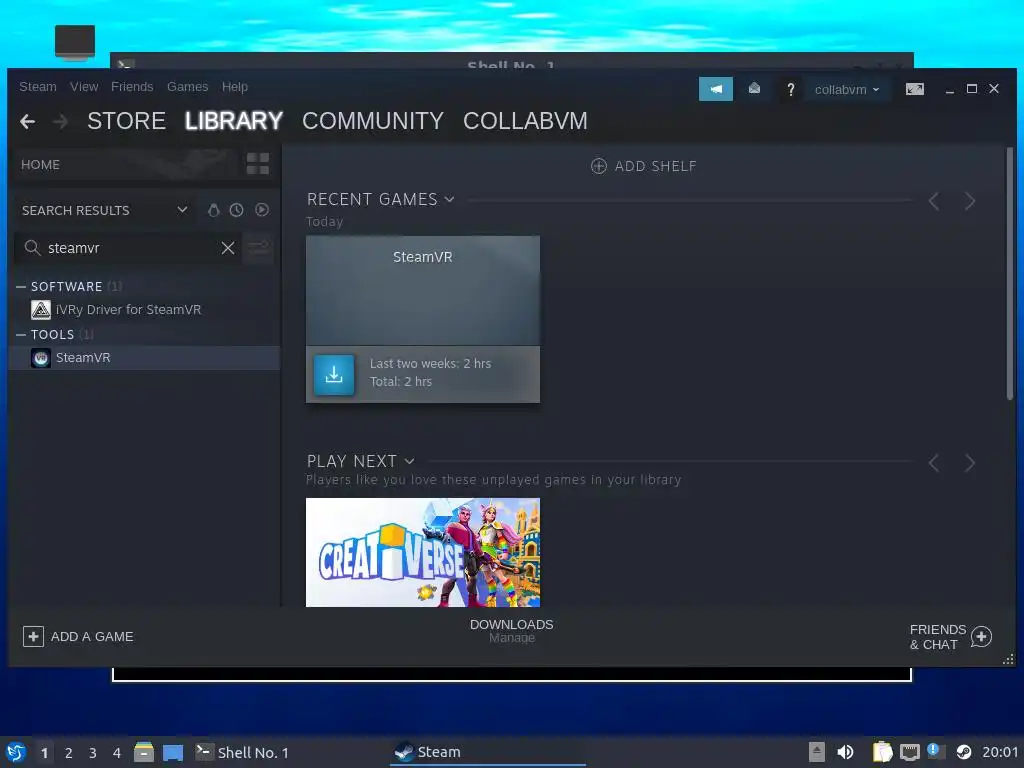Clear the steamvr search text
The height and width of the screenshot is (768, 1024).
(x=228, y=248)
